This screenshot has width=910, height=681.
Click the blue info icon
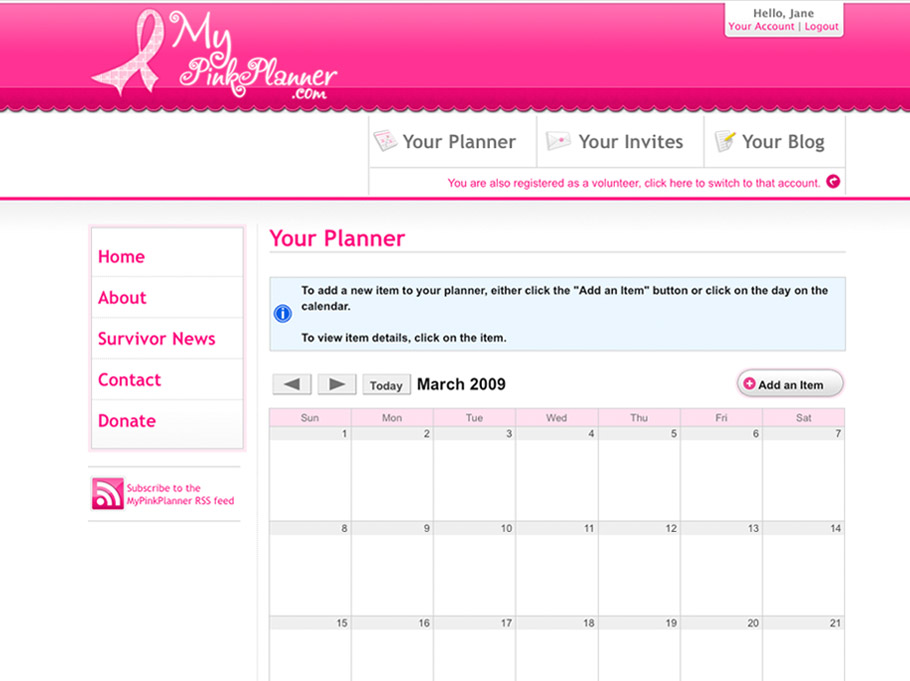click(x=283, y=314)
